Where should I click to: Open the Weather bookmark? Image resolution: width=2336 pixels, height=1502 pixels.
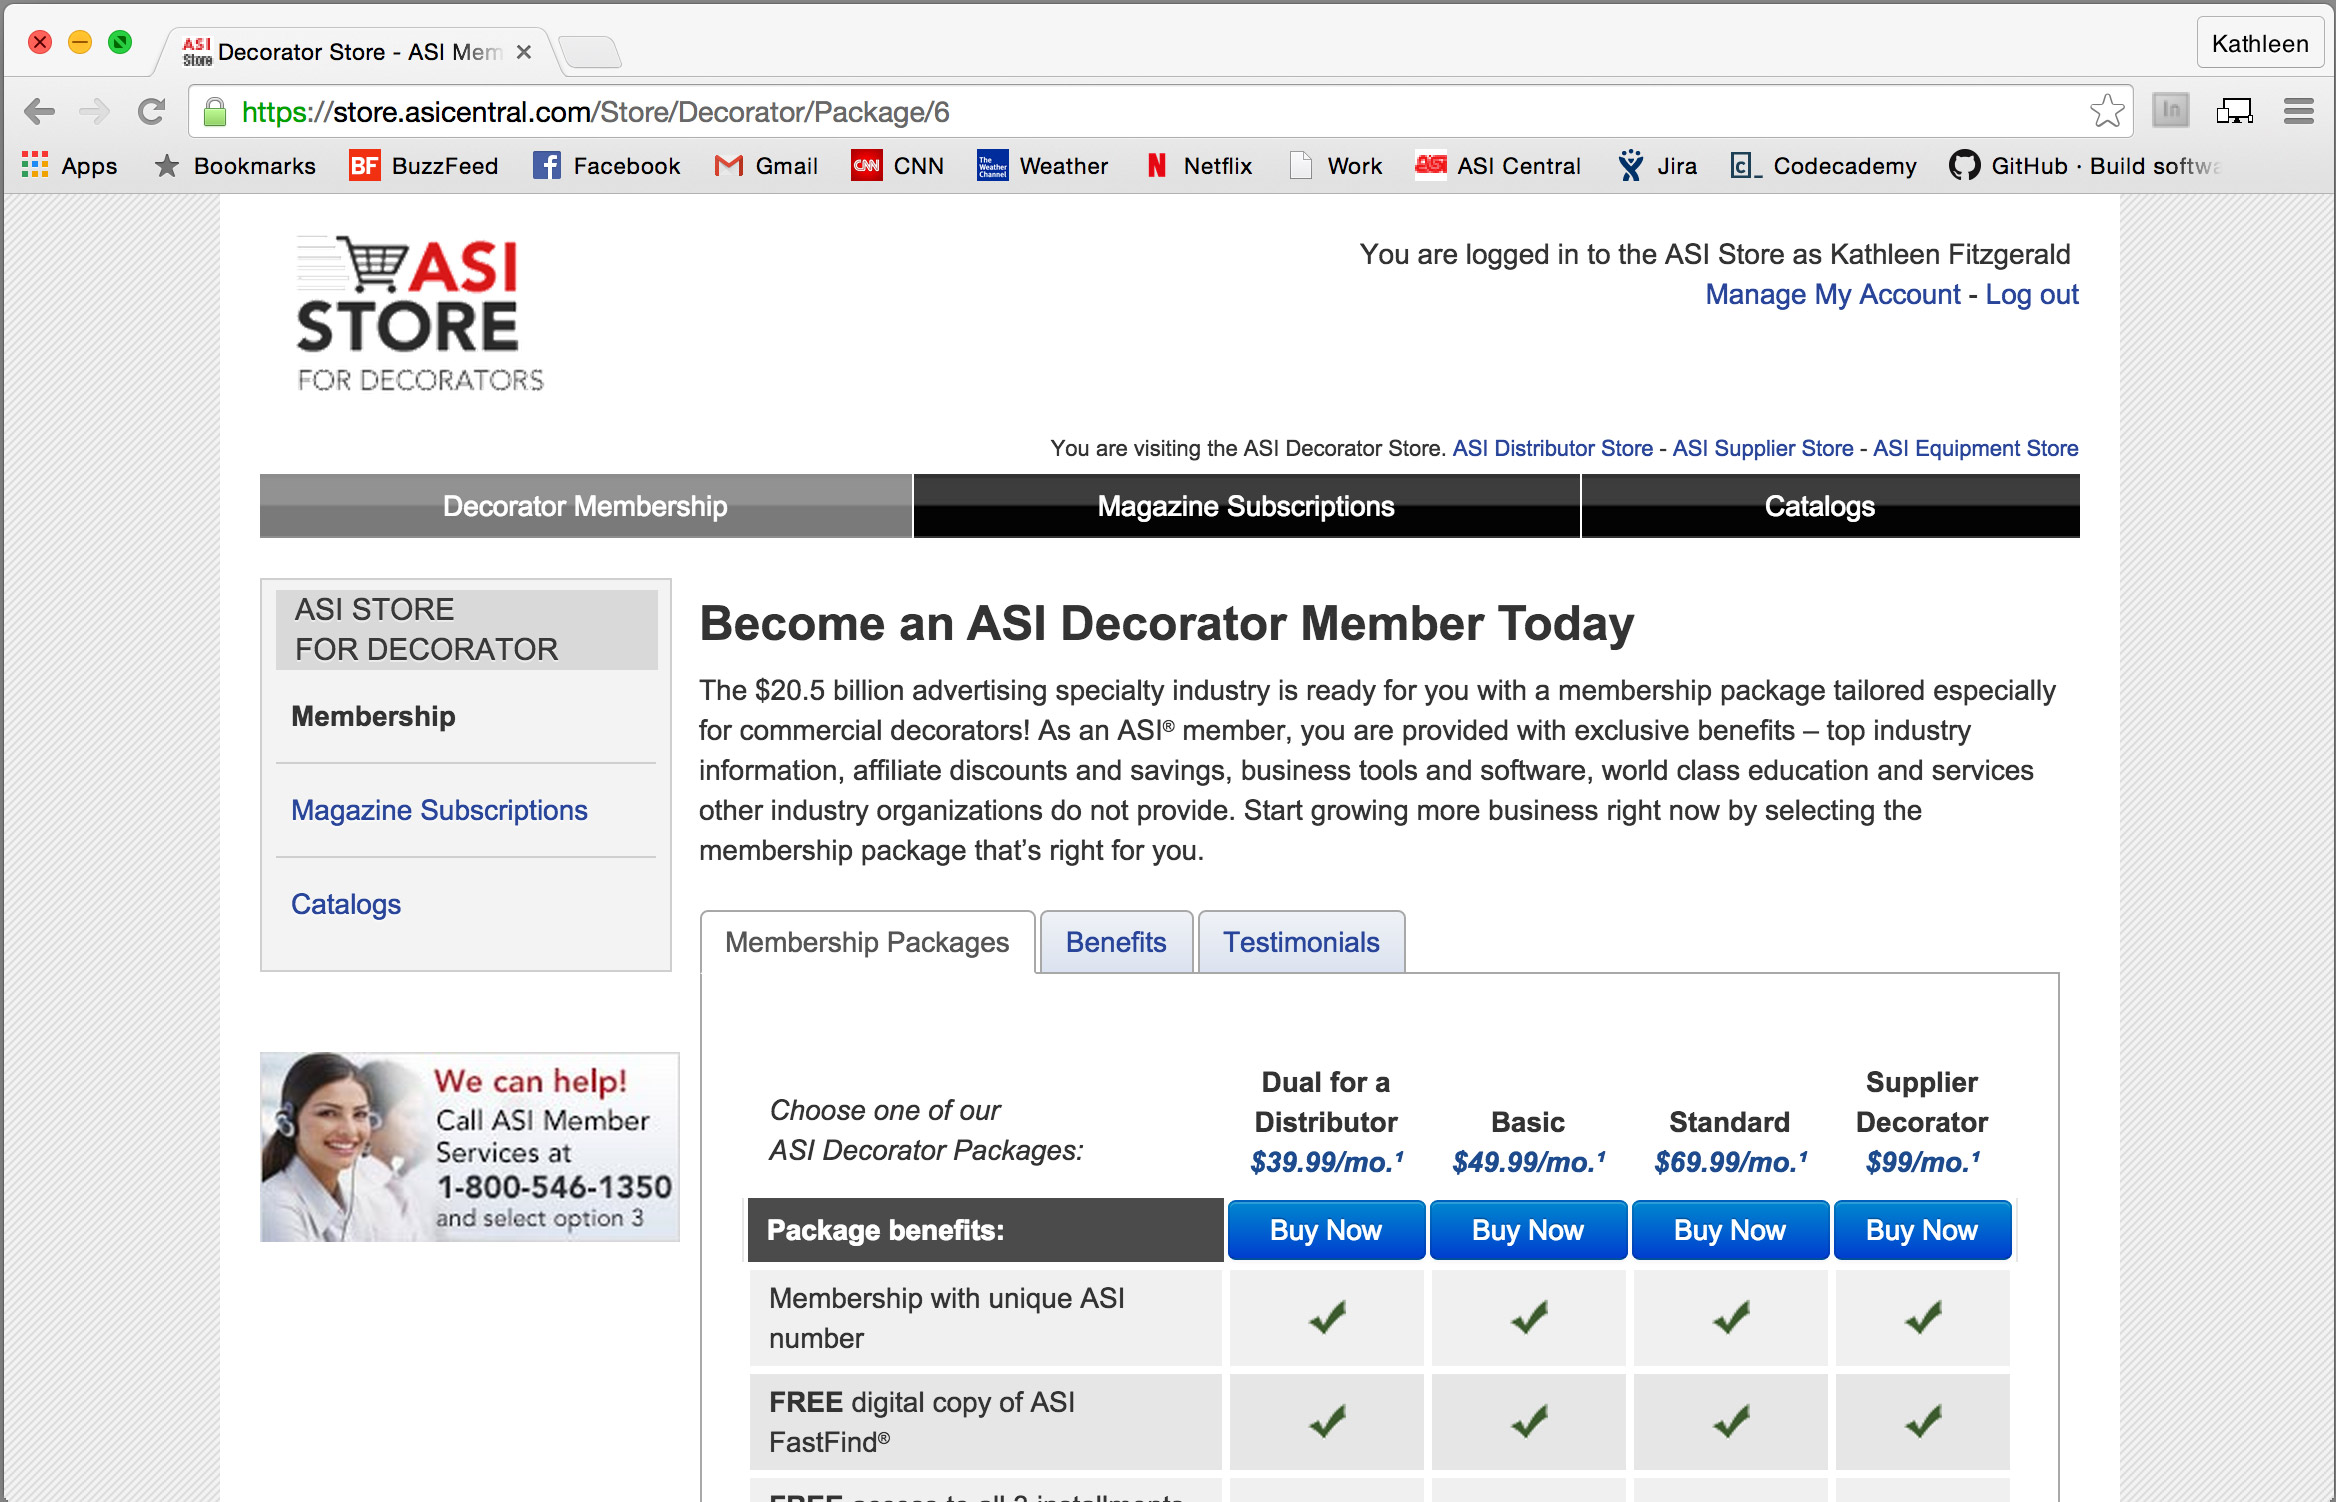pyautogui.click(x=1043, y=166)
